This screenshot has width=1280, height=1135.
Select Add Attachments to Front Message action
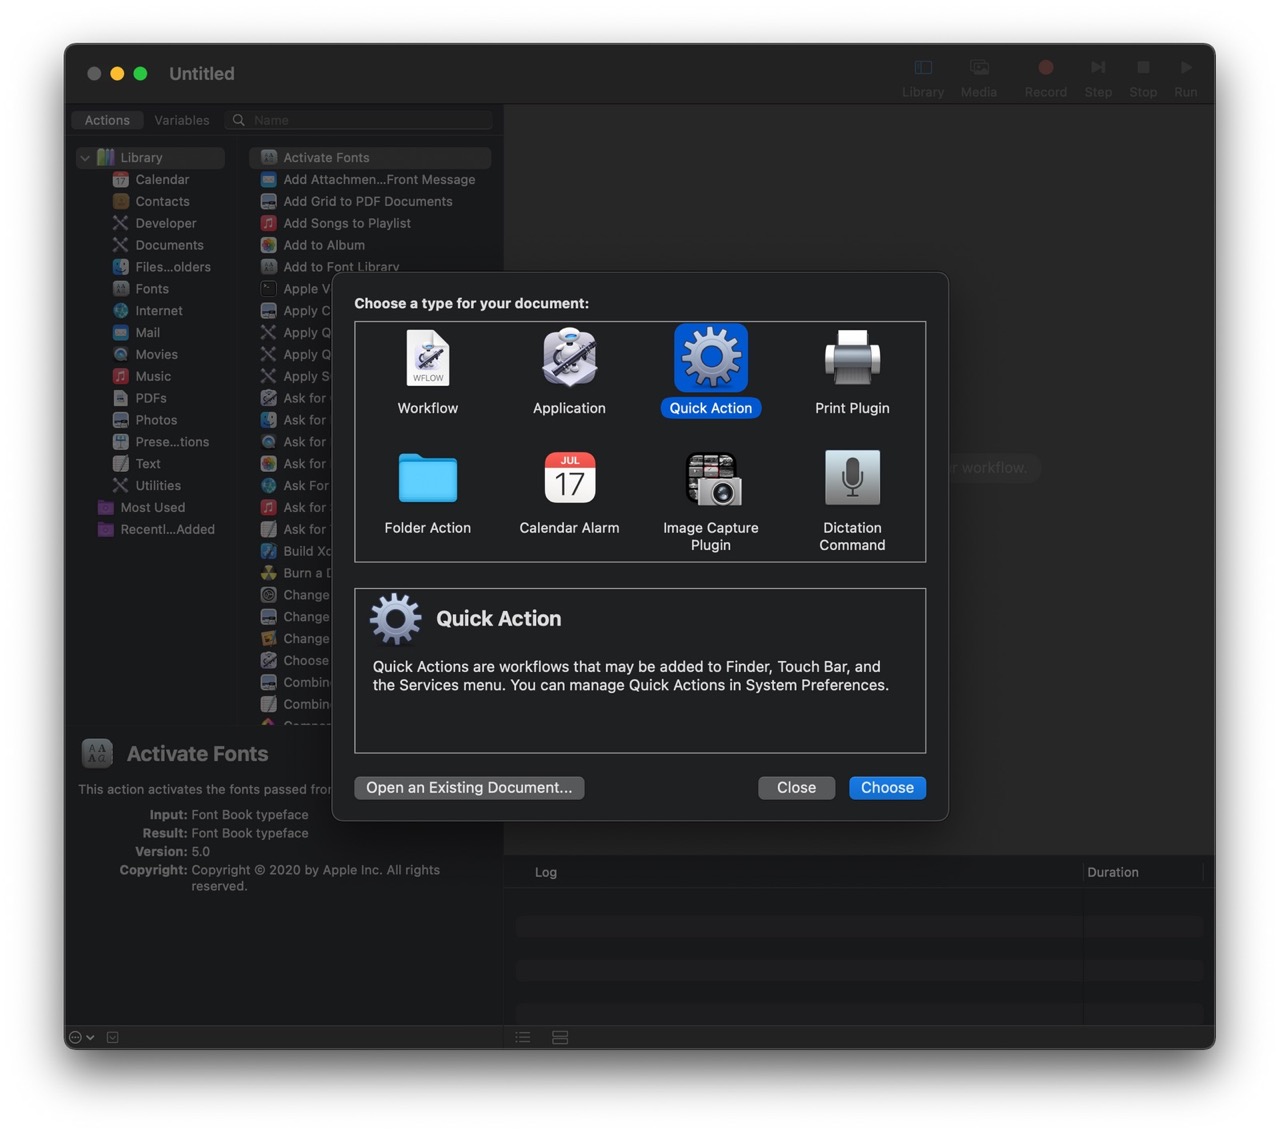tap(370, 180)
